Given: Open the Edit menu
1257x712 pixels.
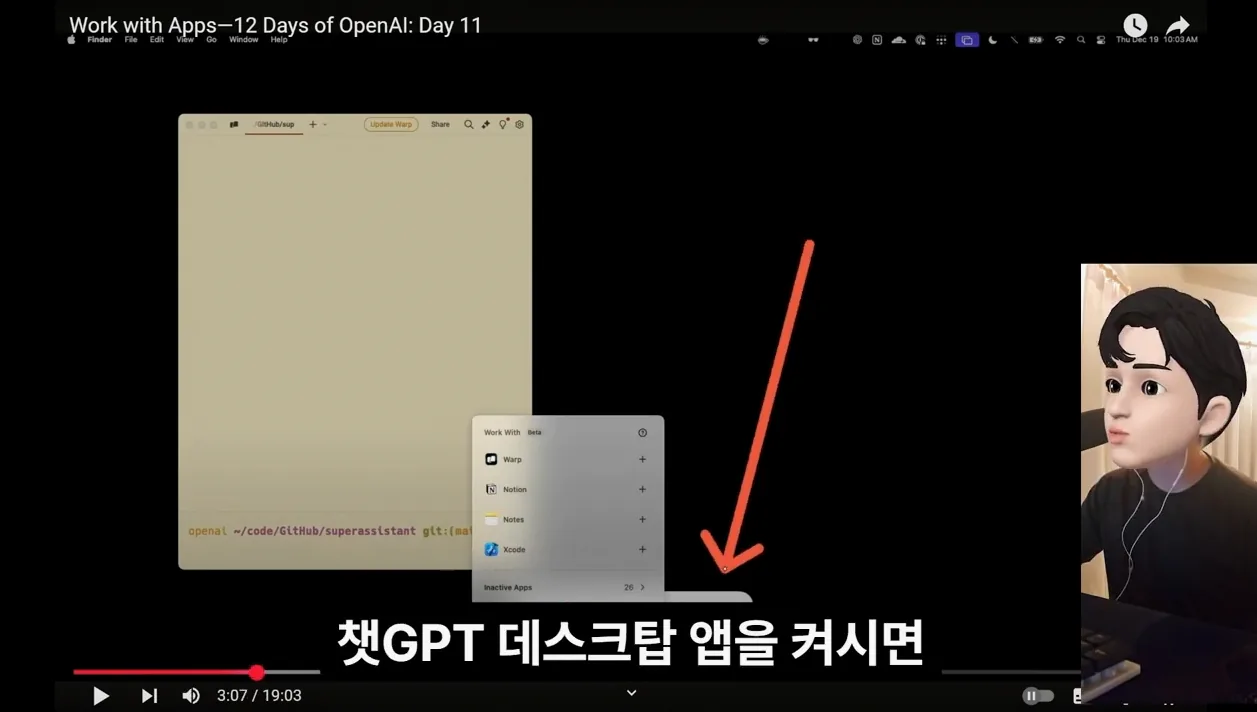Looking at the screenshot, I should [x=157, y=40].
